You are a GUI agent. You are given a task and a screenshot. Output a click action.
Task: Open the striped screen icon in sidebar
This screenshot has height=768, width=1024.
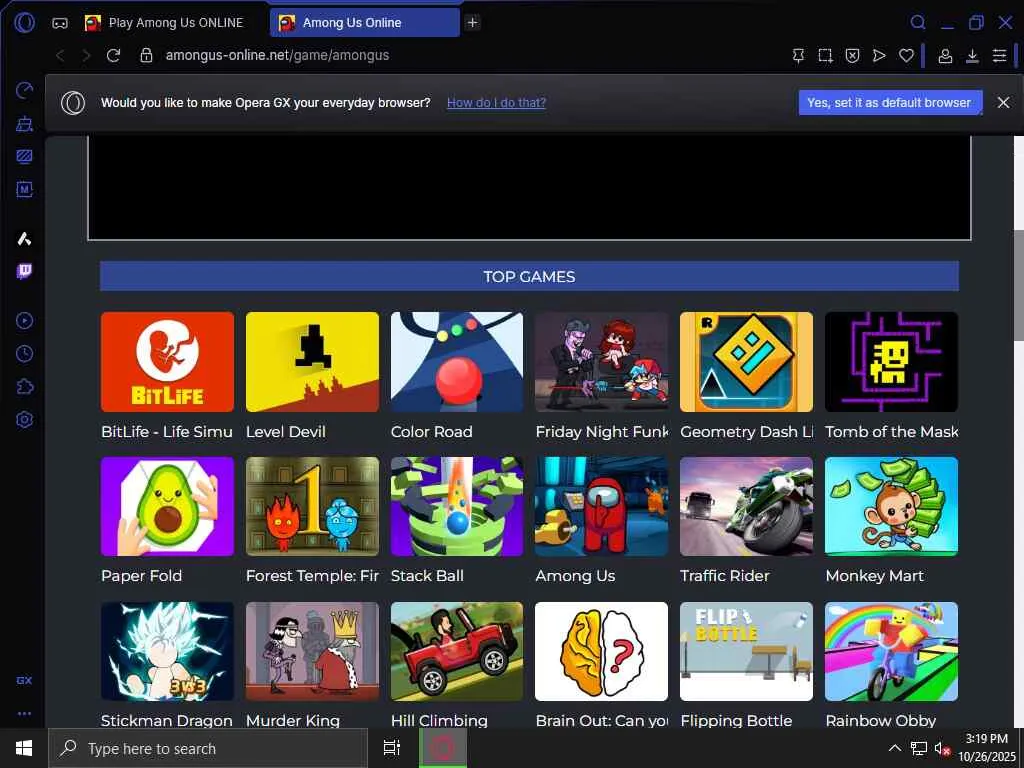pyautogui.click(x=24, y=156)
